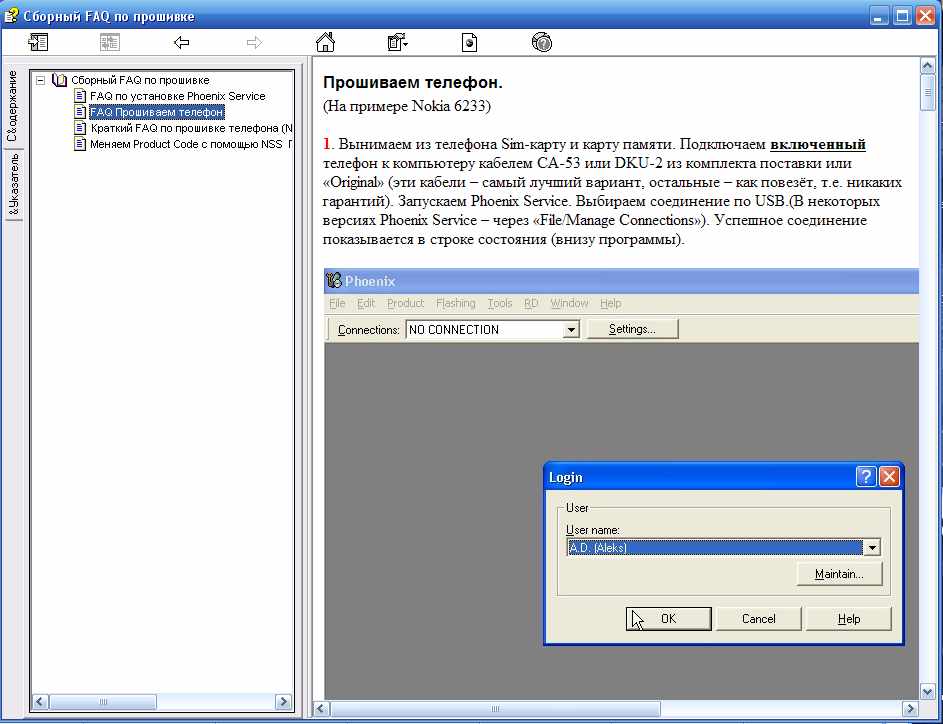Open the Tools menu in Phoenix
This screenshot has height=724, width=943.
pos(500,303)
